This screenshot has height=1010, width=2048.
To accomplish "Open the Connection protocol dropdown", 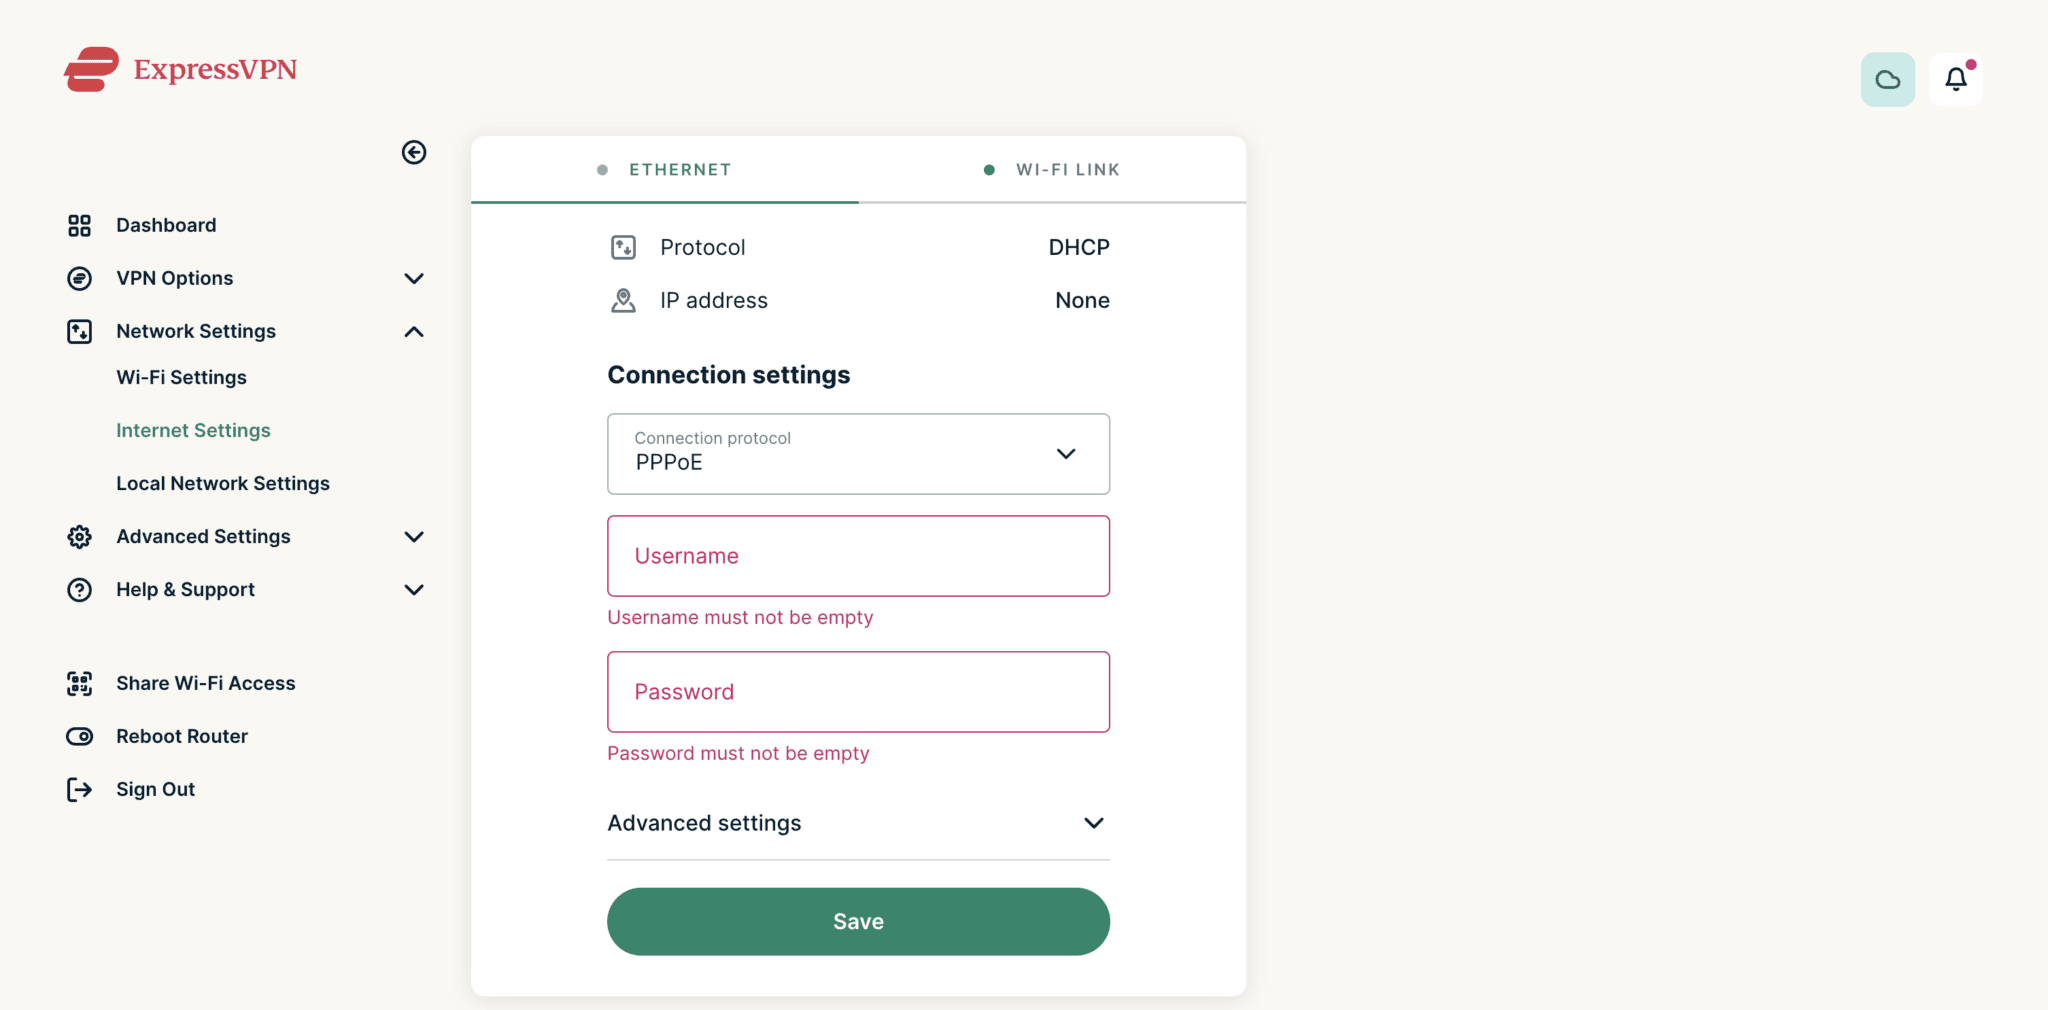I will (x=858, y=454).
